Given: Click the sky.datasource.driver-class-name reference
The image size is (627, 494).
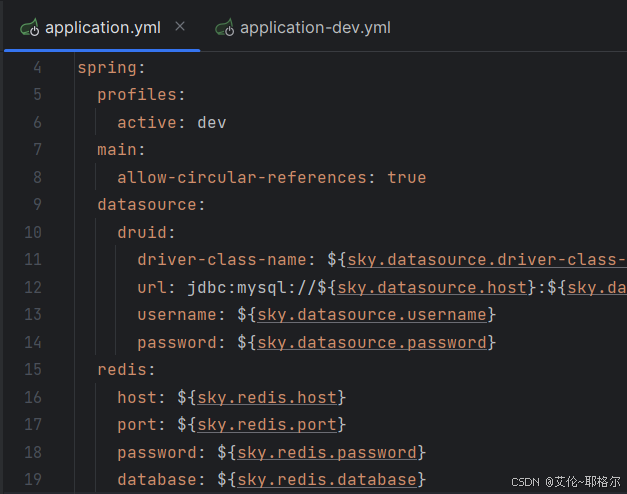Looking at the screenshot, I should [487, 260].
